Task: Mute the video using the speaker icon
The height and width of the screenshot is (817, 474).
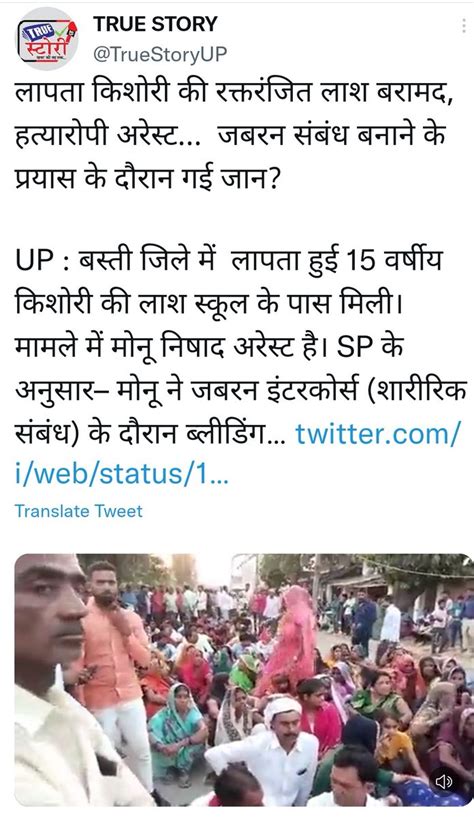Action: coord(444,781)
